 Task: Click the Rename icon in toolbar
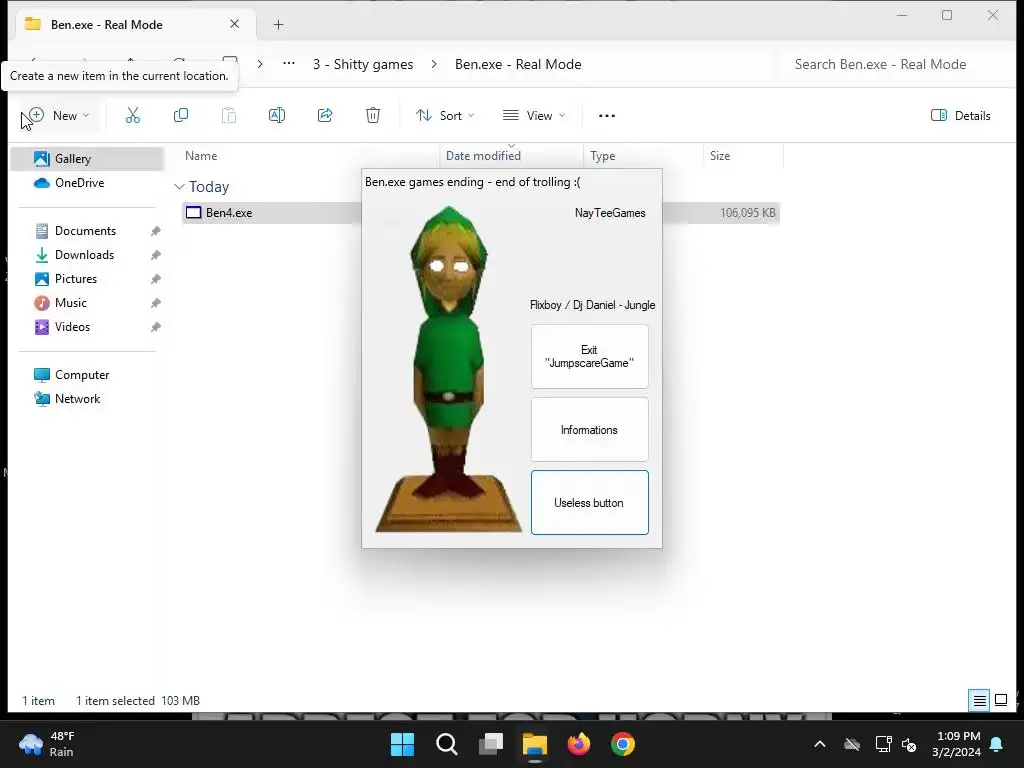point(277,116)
